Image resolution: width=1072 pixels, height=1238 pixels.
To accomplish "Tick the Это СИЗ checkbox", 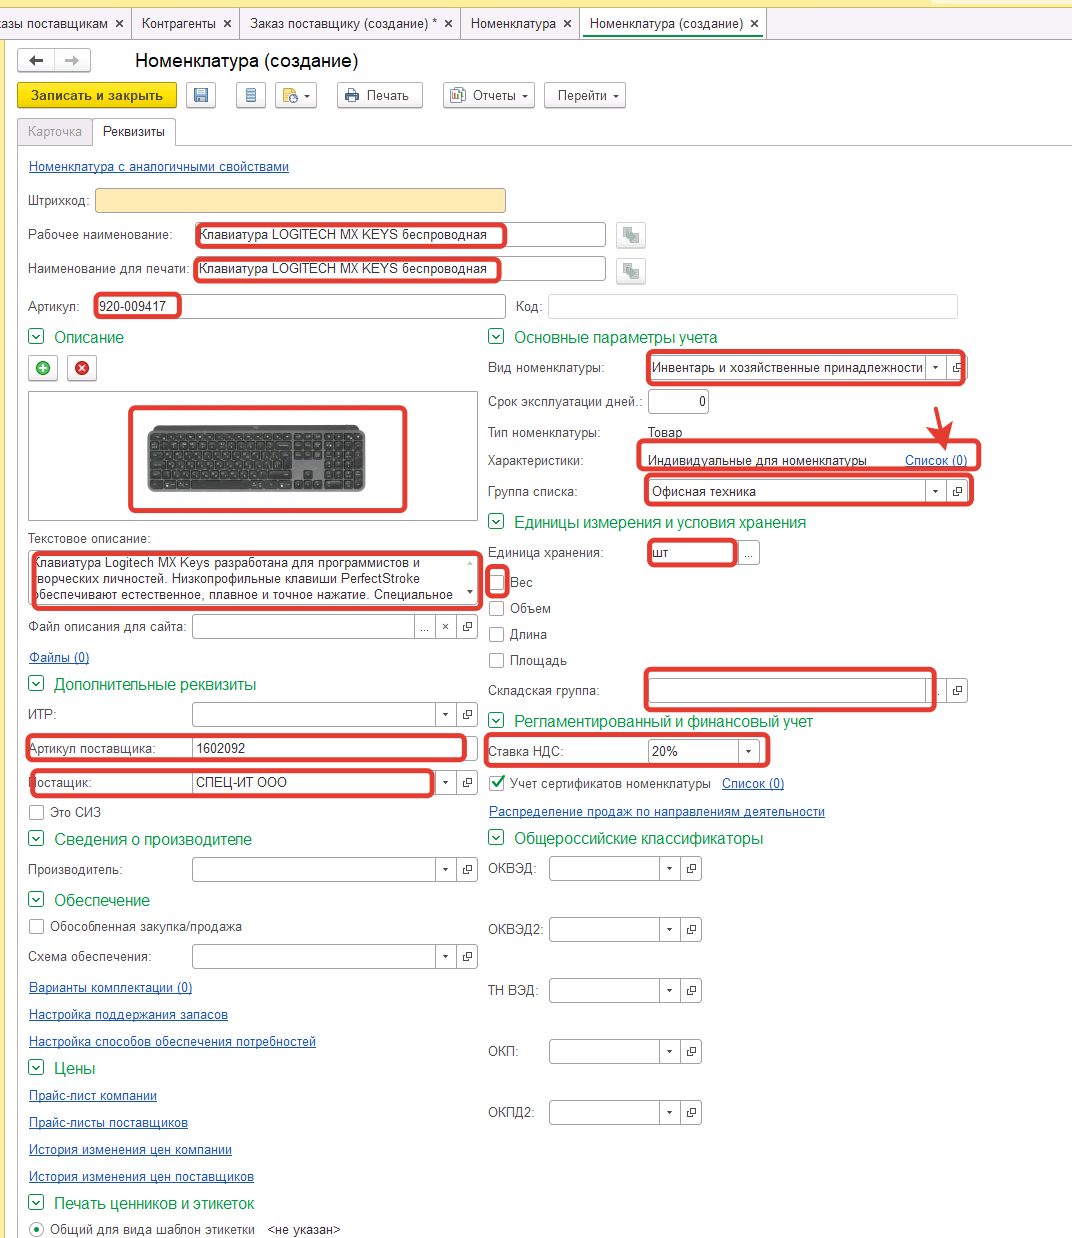I will [37, 812].
